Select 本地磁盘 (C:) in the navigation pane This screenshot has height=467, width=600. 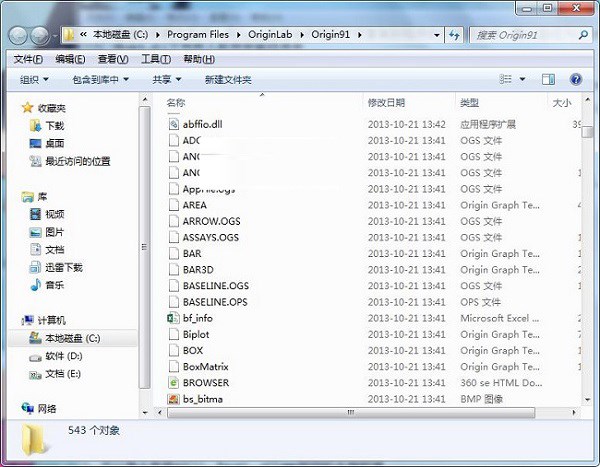coord(73,338)
